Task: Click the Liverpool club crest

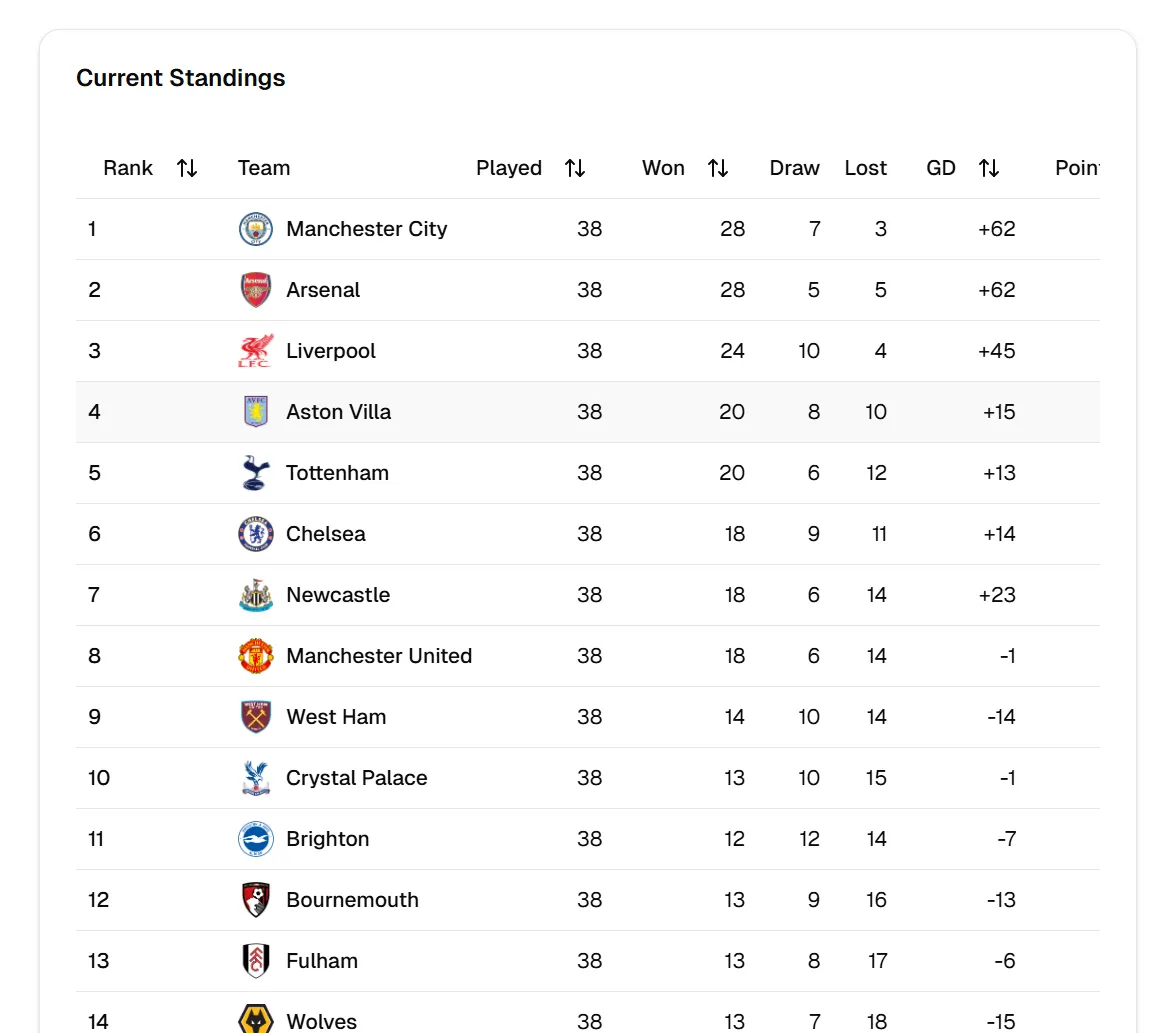Action: [256, 351]
